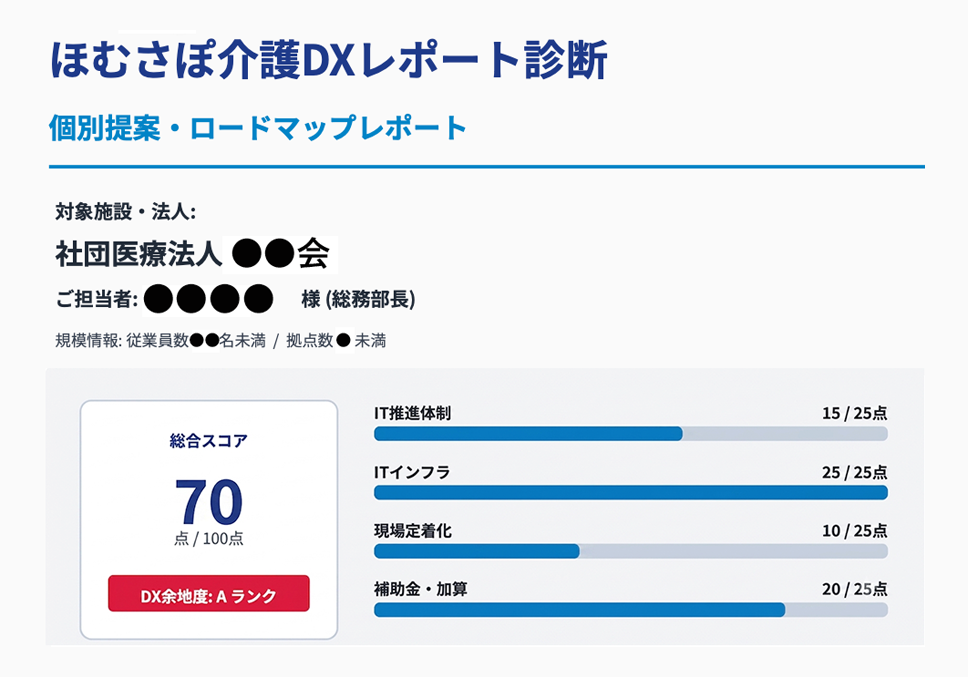This screenshot has width=968, height=677.
Task: Select the 個別提案・ロードマップレポート subtitle
Action: (258, 128)
